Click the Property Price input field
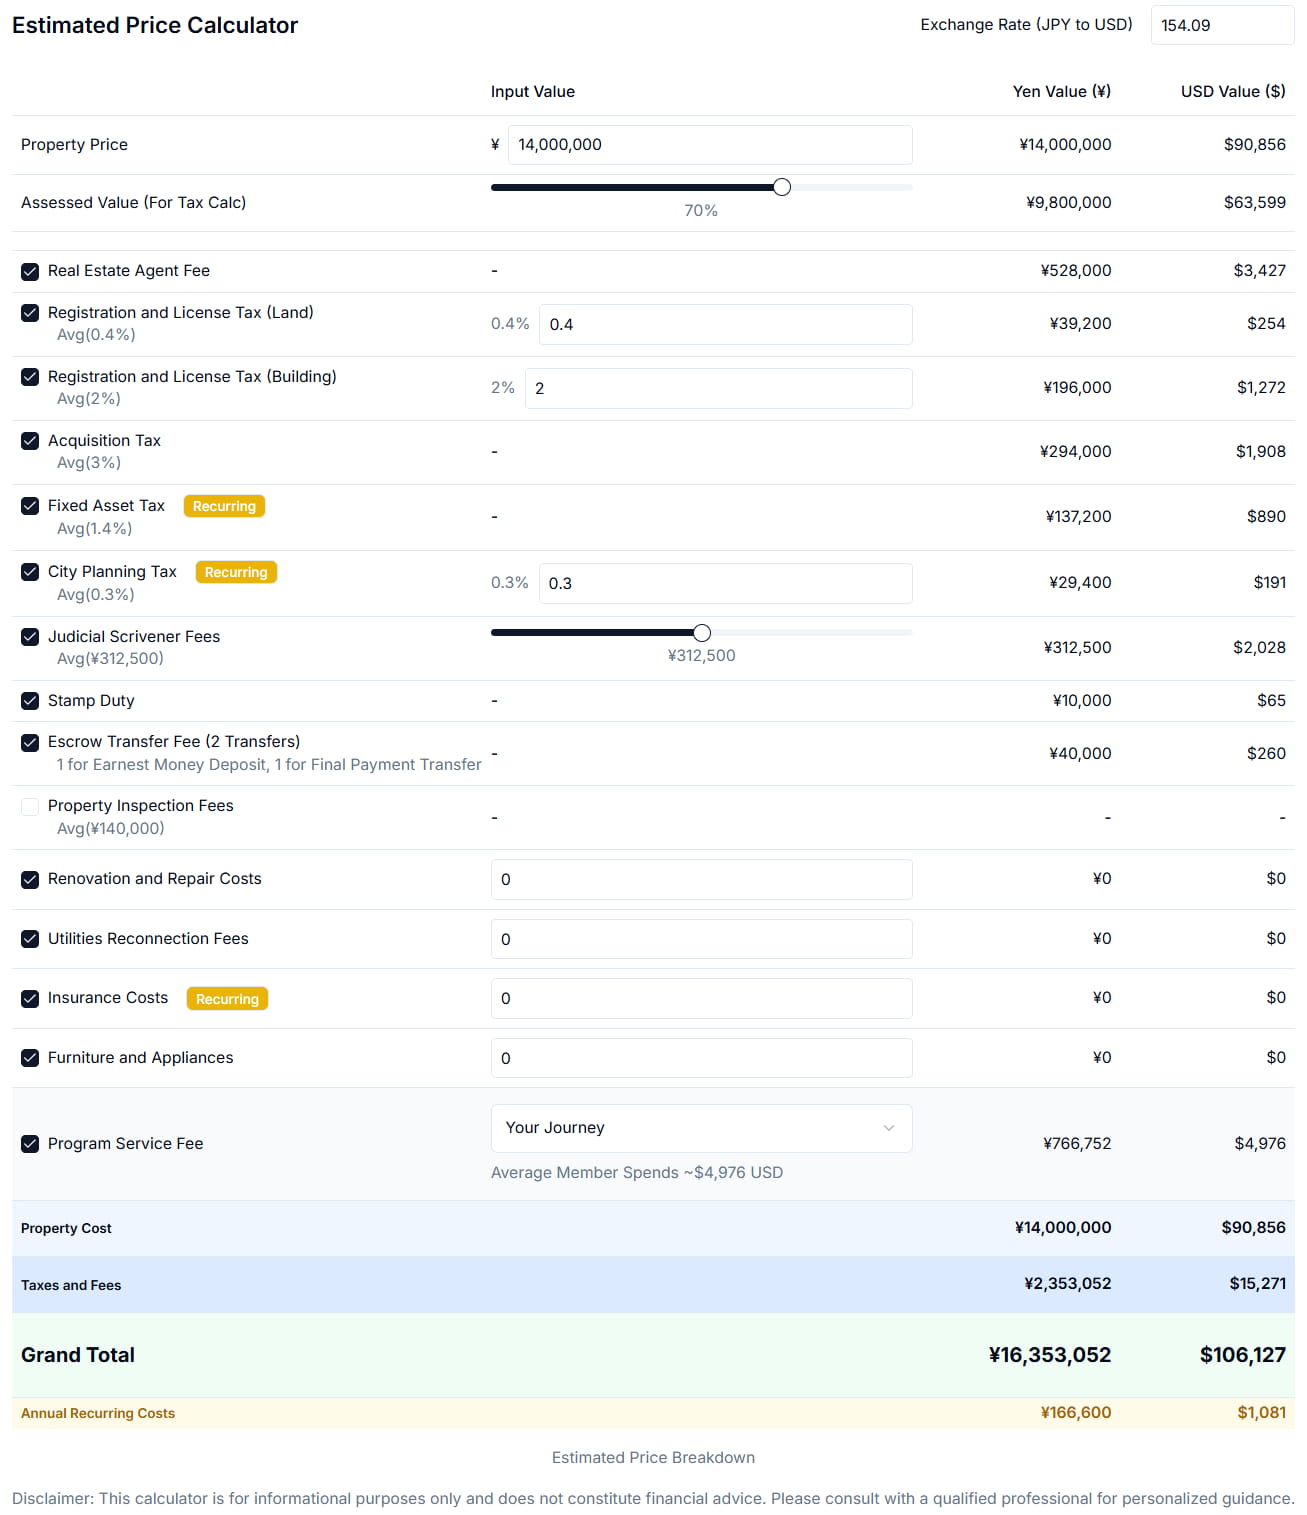The image size is (1307, 1515). (x=709, y=145)
